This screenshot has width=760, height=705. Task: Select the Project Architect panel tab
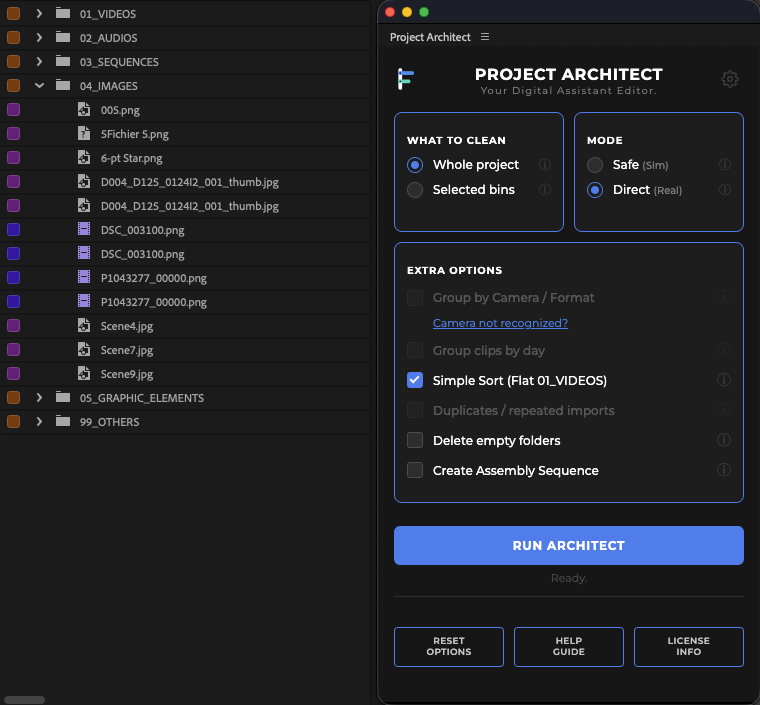click(430, 37)
